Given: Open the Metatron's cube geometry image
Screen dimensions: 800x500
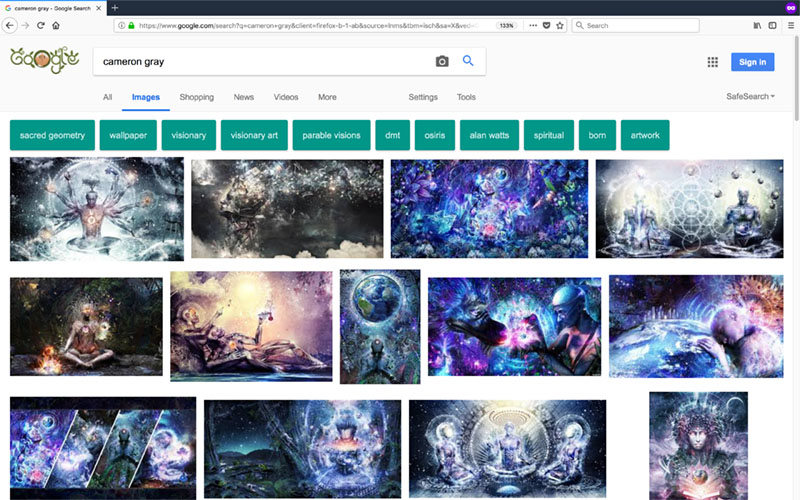Looking at the screenshot, I should (x=689, y=209).
